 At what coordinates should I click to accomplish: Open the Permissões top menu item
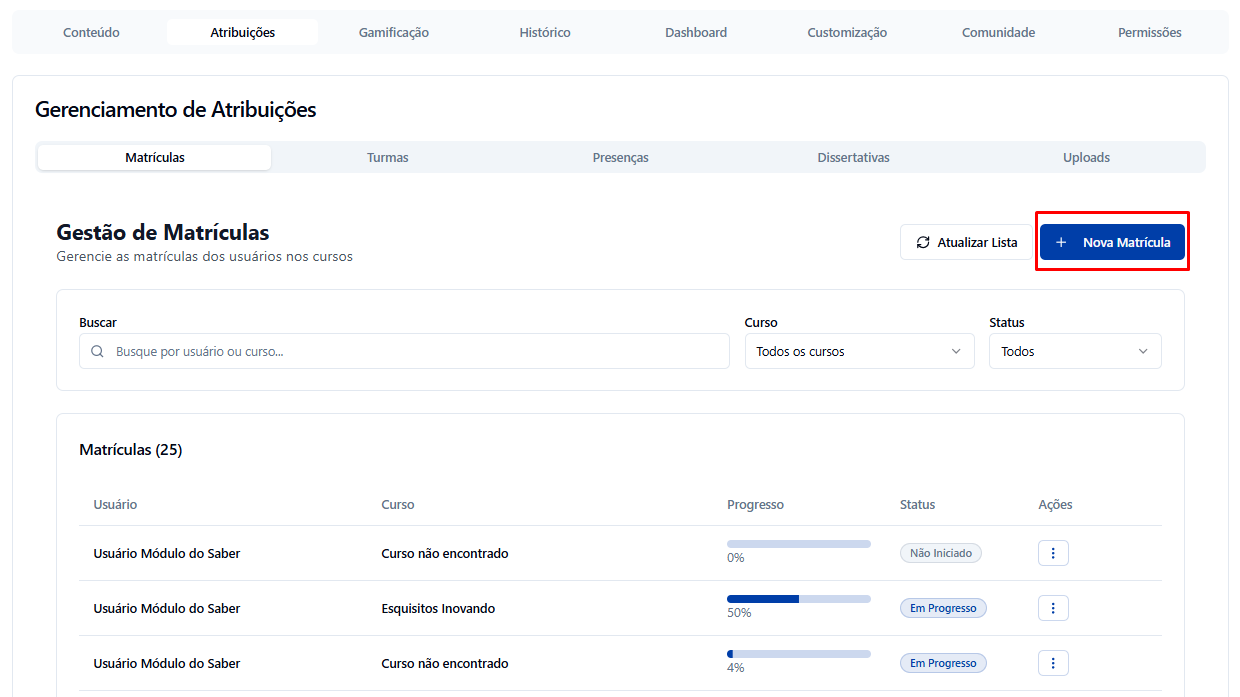tap(1149, 33)
